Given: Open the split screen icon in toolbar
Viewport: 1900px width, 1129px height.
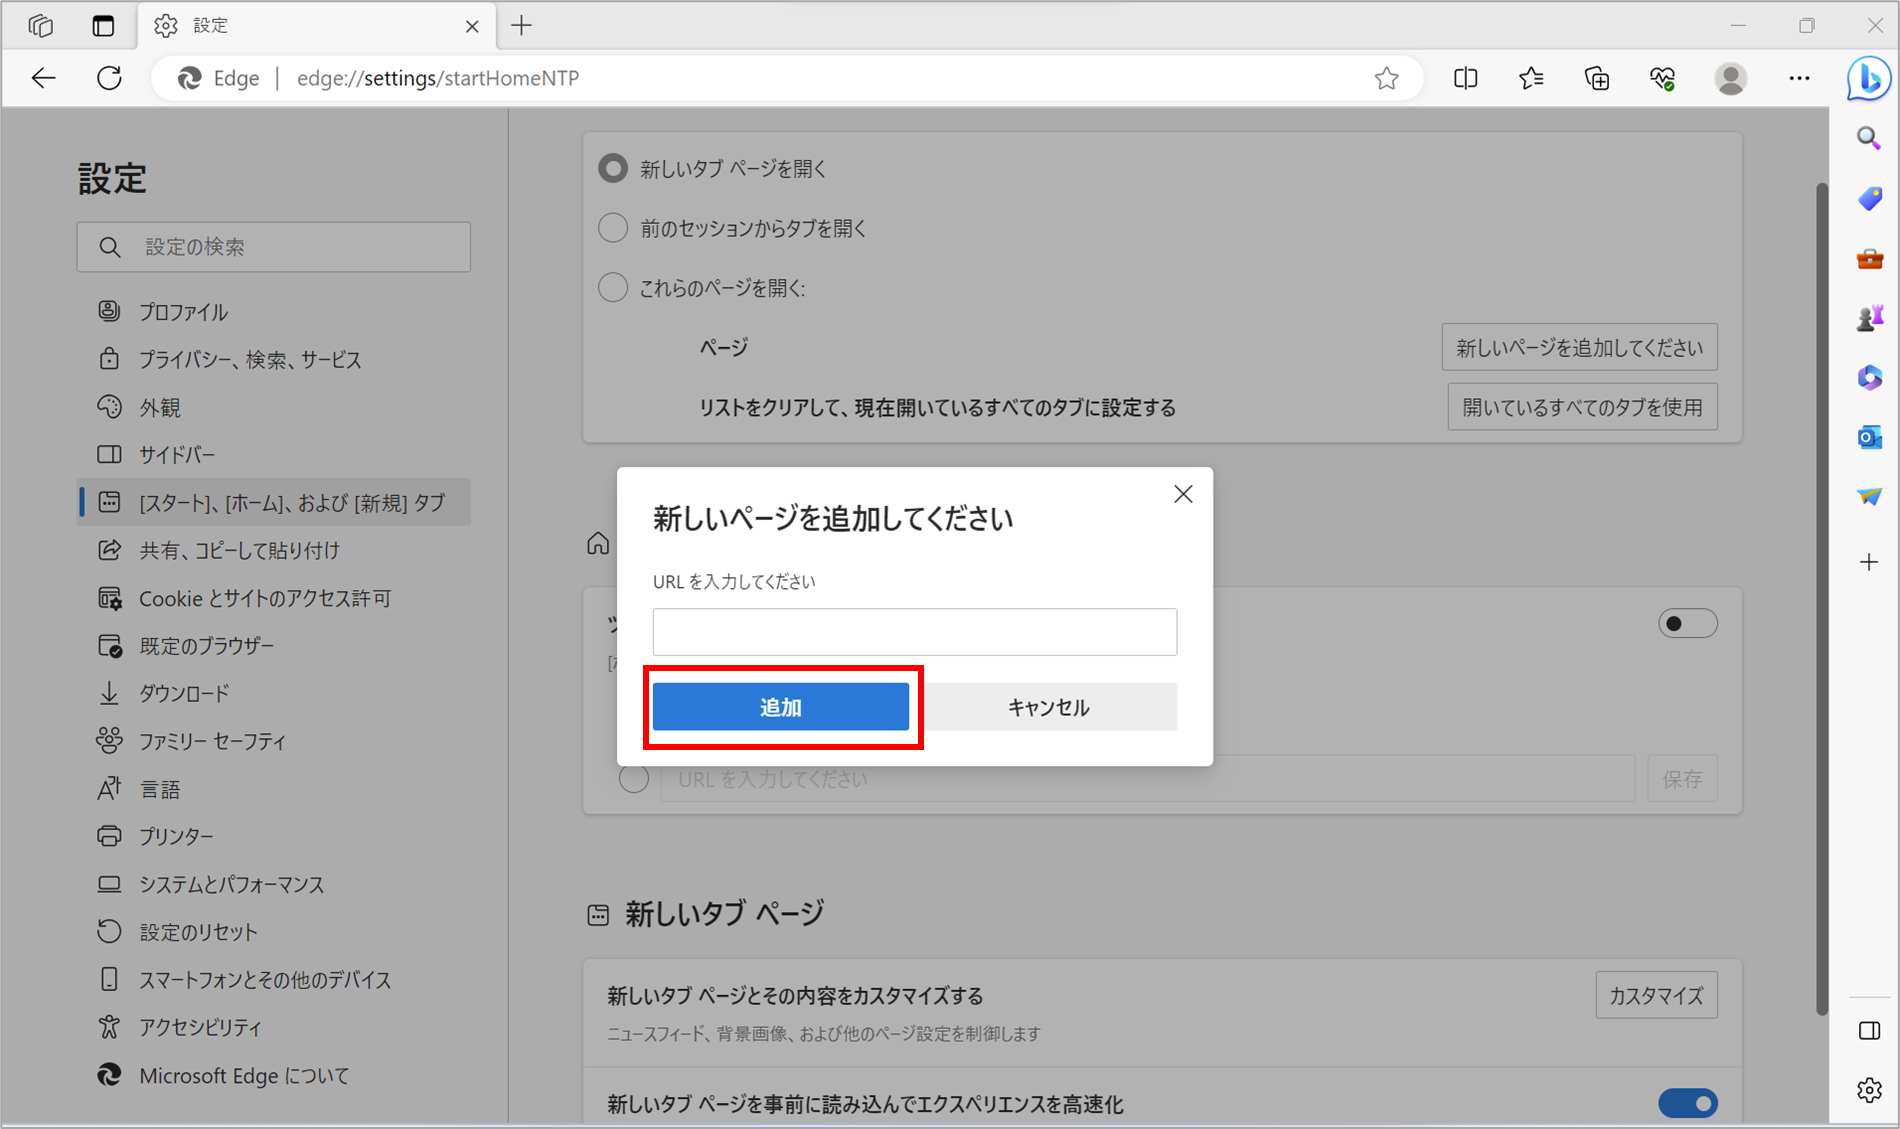Looking at the screenshot, I should point(1465,78).
